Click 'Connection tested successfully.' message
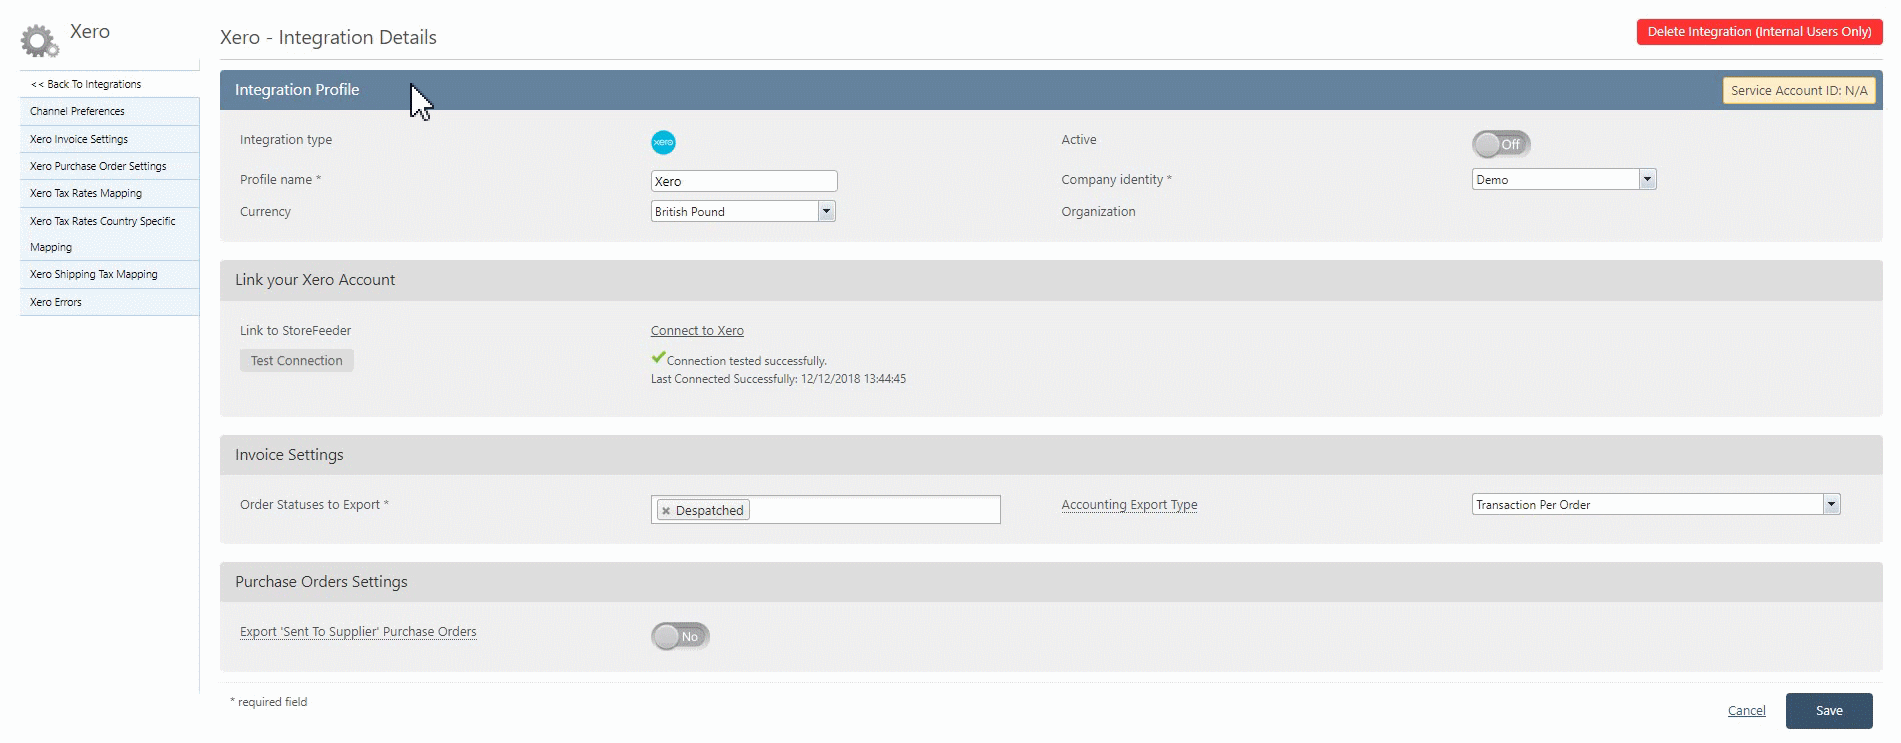 pos(747,361)
